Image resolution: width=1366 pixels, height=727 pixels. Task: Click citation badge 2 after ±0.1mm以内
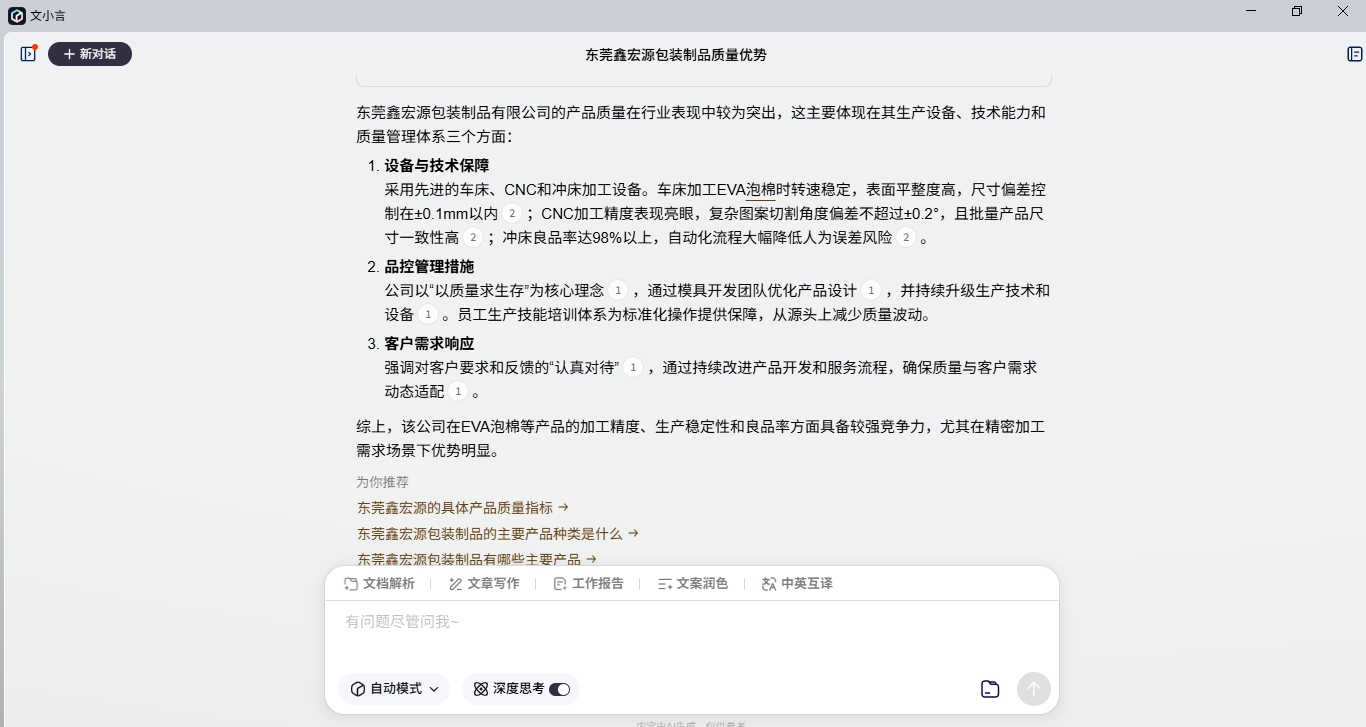click(x=511, y=214)
